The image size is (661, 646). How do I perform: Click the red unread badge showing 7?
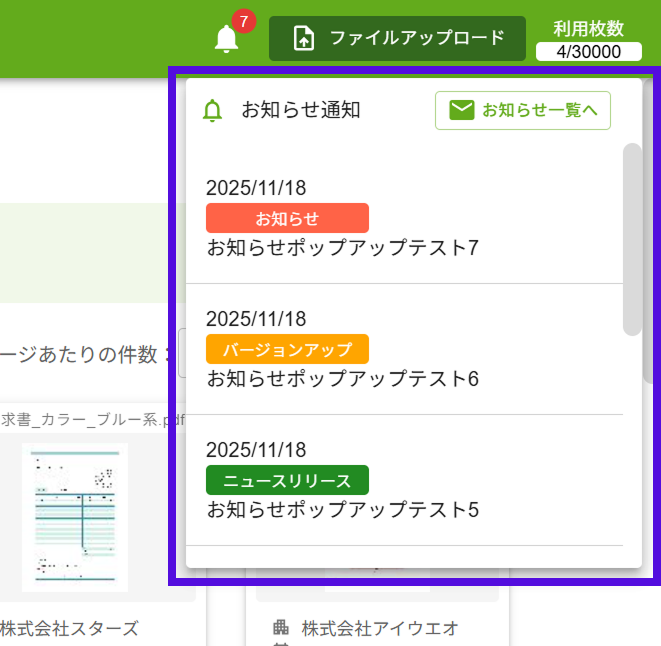pyautogui.click(x=243, y=21)
